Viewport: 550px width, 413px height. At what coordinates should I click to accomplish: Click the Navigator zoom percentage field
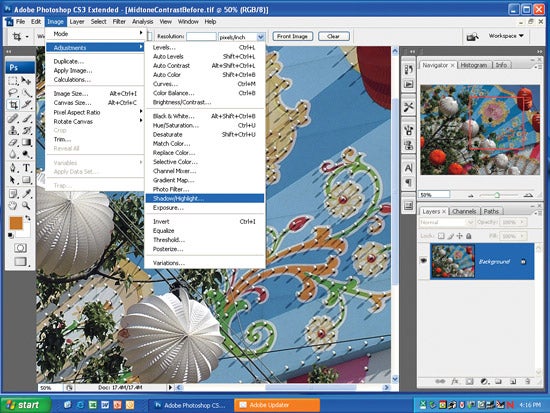[434, 194]
